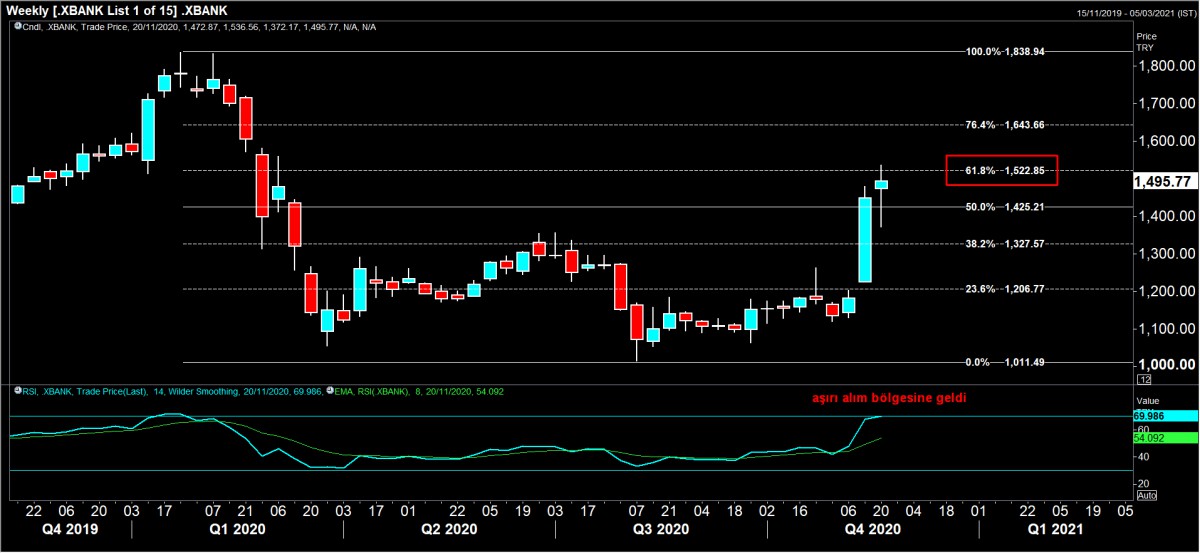
Task: Click the Price TRY axis header
Action: (x=1146, y=41)
